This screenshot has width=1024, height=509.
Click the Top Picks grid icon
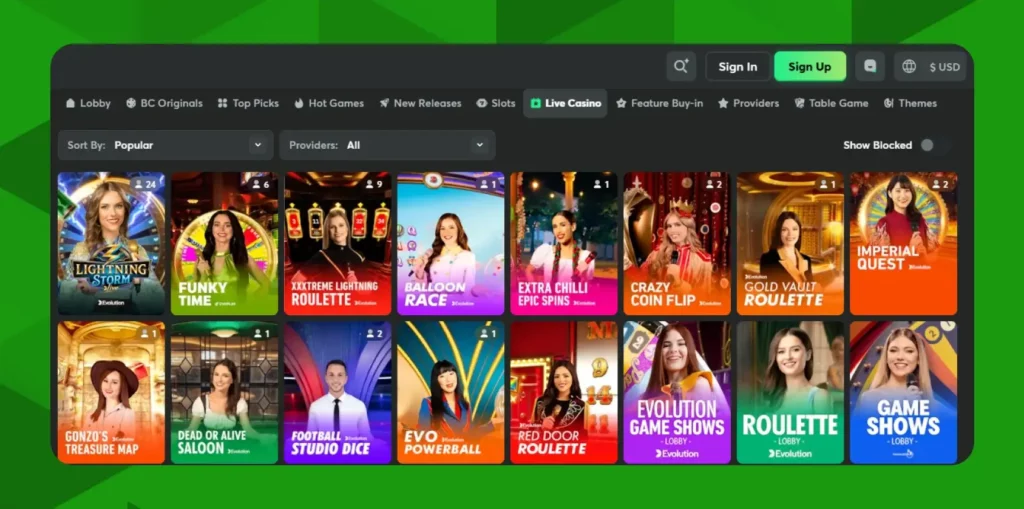[223, 103]
